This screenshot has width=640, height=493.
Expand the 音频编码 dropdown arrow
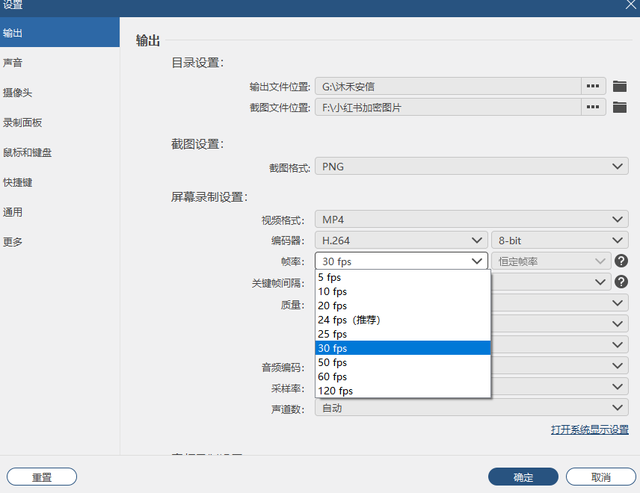pos(617,366)
